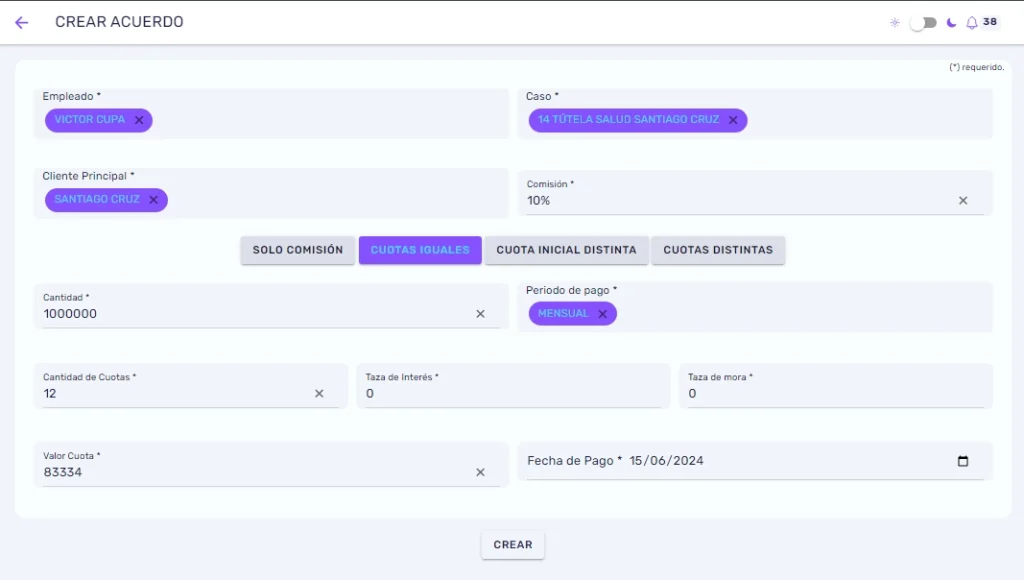Remove the 14 TUTELA SALUD SANTIAGO CRUZ chip
This screenshot has height=580, width=1024.
(x=733, y=120)
